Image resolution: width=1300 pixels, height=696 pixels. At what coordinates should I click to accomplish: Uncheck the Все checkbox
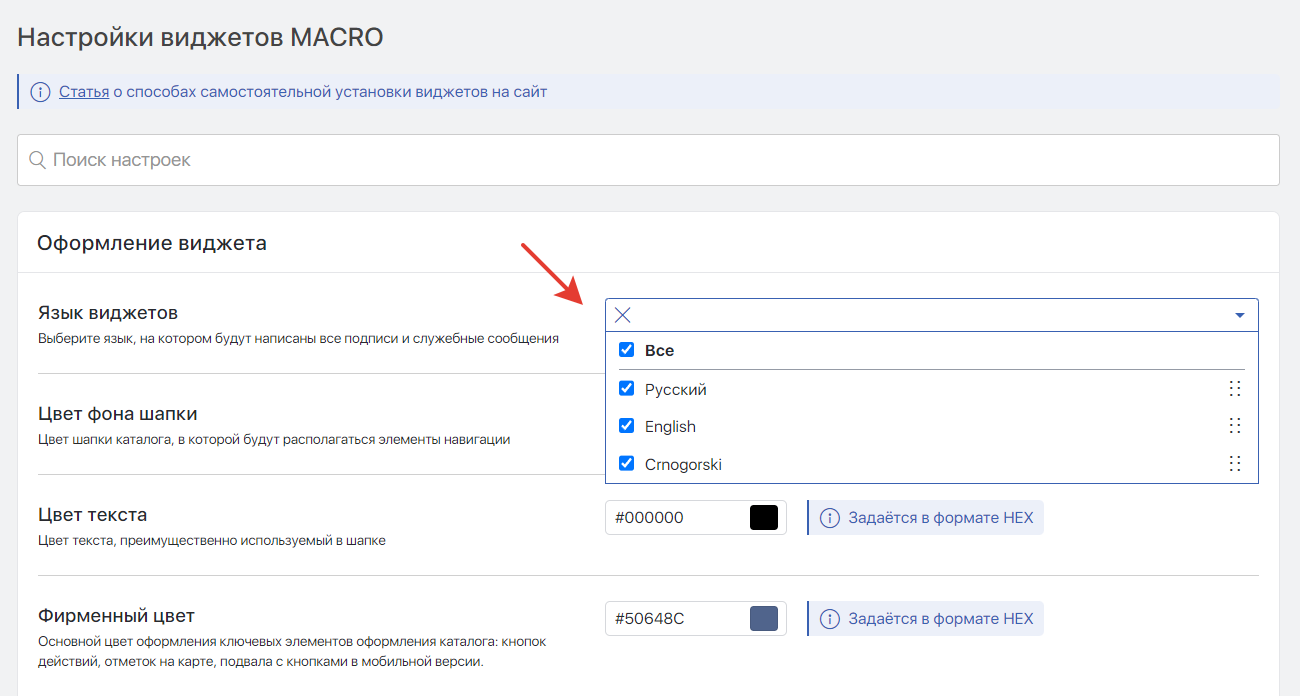pyautogui.click(x=627, y=350)
